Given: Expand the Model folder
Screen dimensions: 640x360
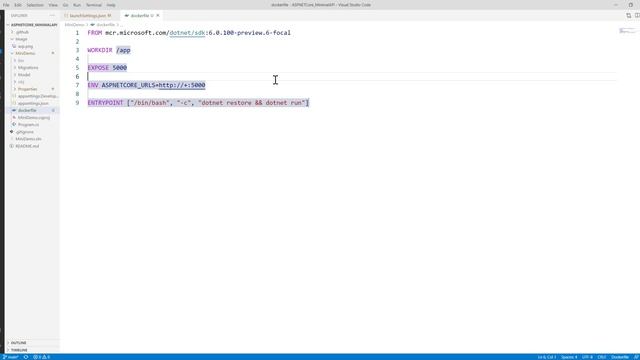Looking at the screenshot, I should pos(24,75).
